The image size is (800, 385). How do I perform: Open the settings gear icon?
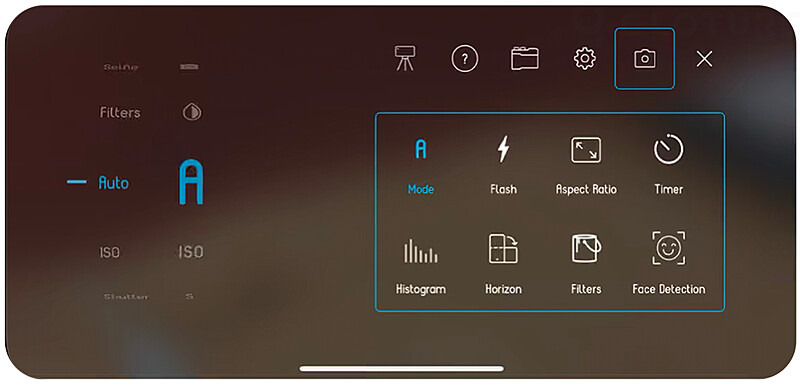[585, 59]
